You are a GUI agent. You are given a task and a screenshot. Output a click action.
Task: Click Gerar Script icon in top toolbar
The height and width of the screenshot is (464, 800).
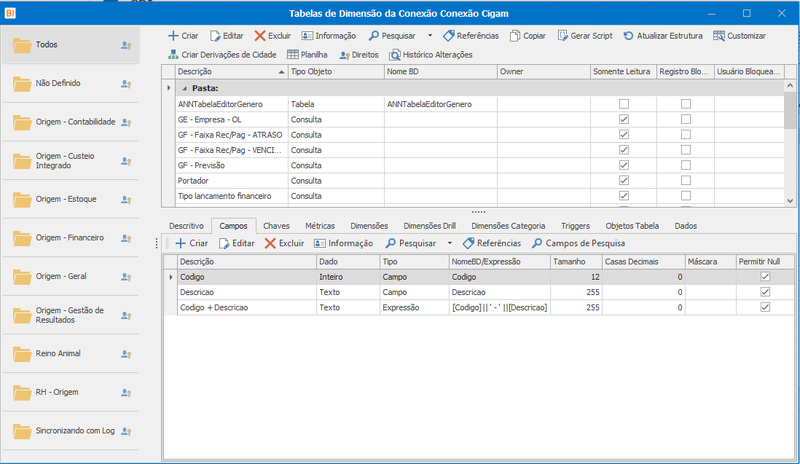coord(563,36)
